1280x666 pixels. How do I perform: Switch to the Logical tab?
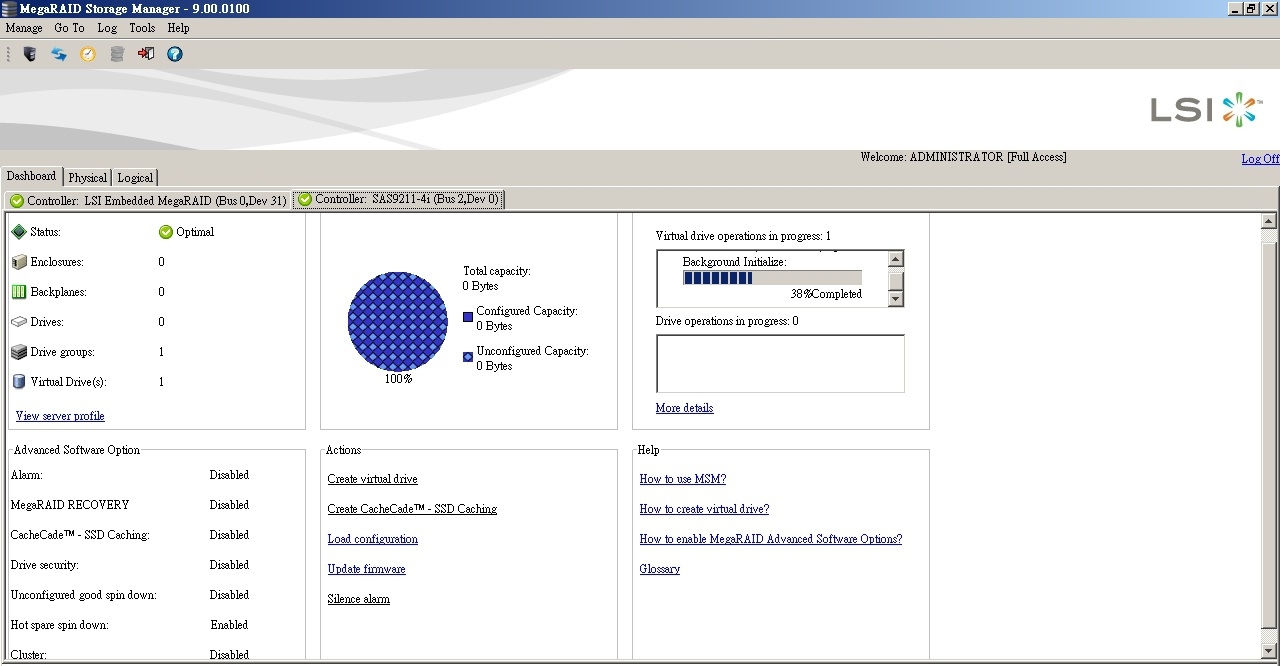135,177
